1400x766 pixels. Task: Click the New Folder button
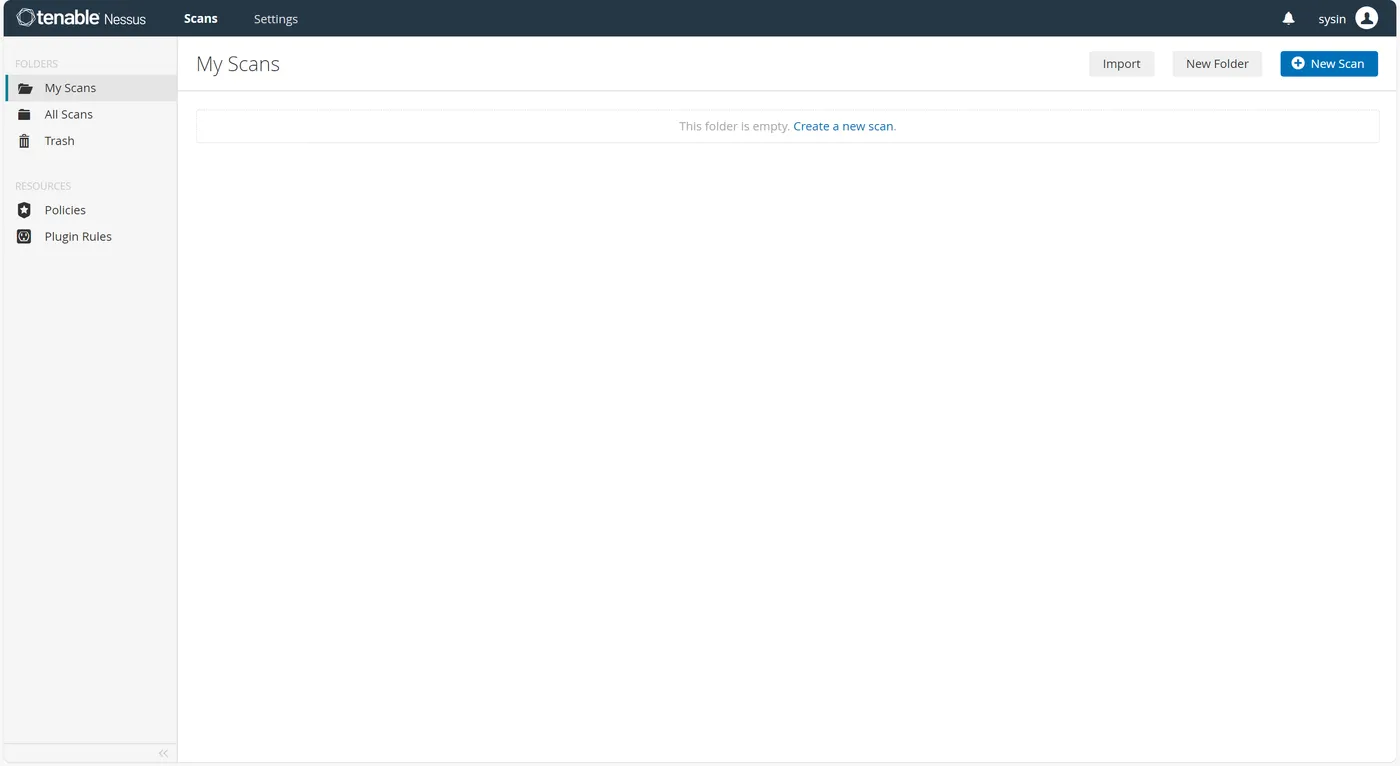[x=1217, y=64]
